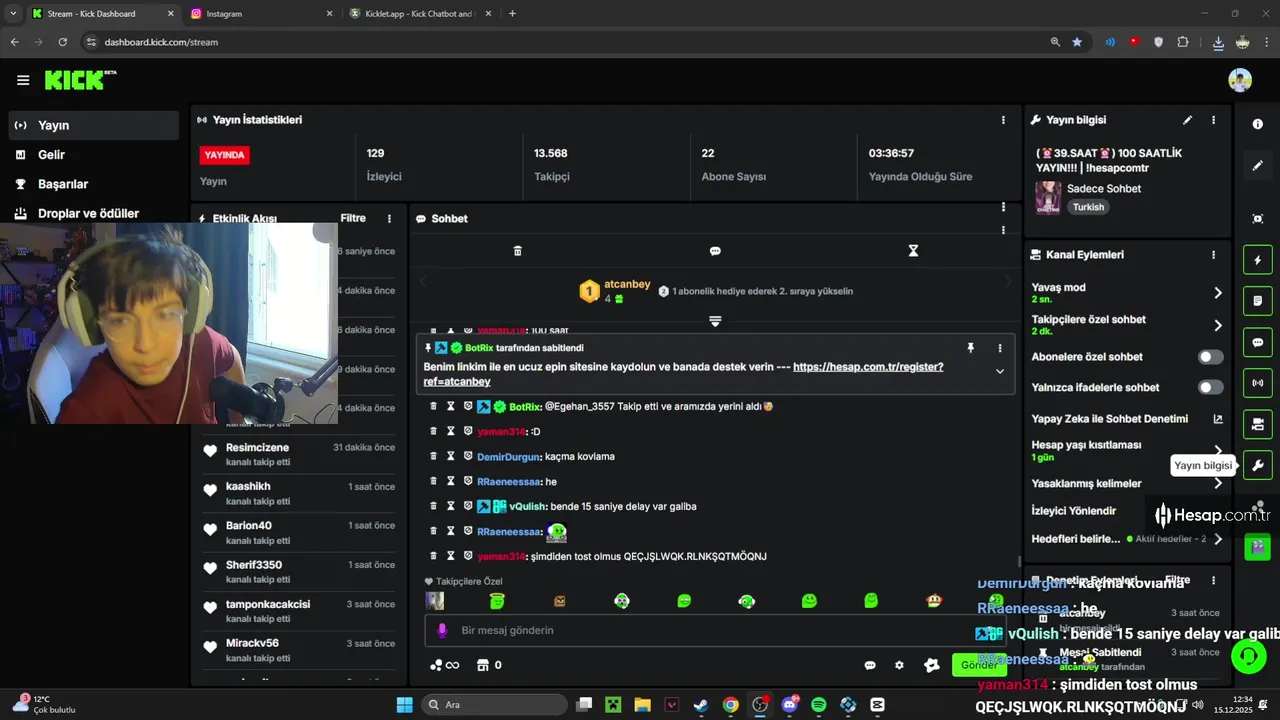
Task: Open the shop icon below the message box
Action: pyautogui.click(x=482, y=665)
